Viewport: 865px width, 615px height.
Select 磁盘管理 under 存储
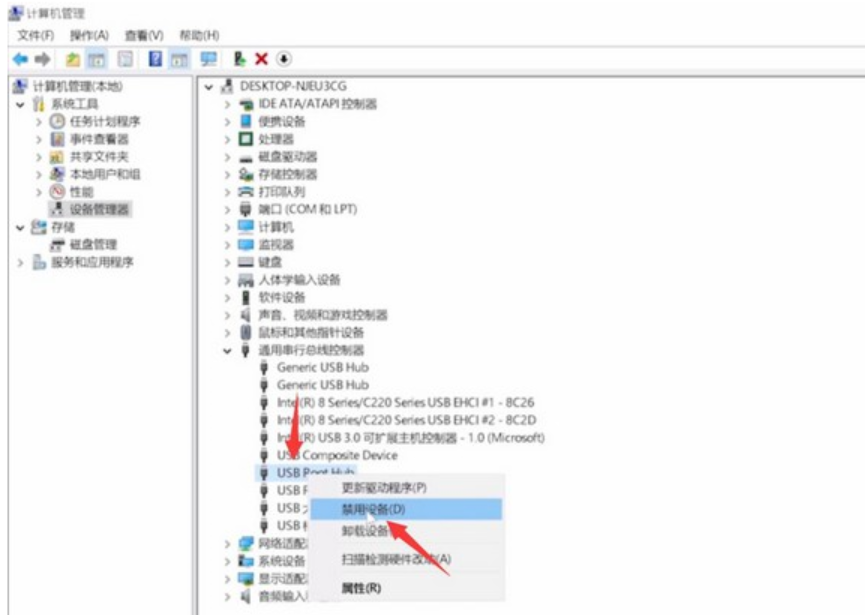93,244
